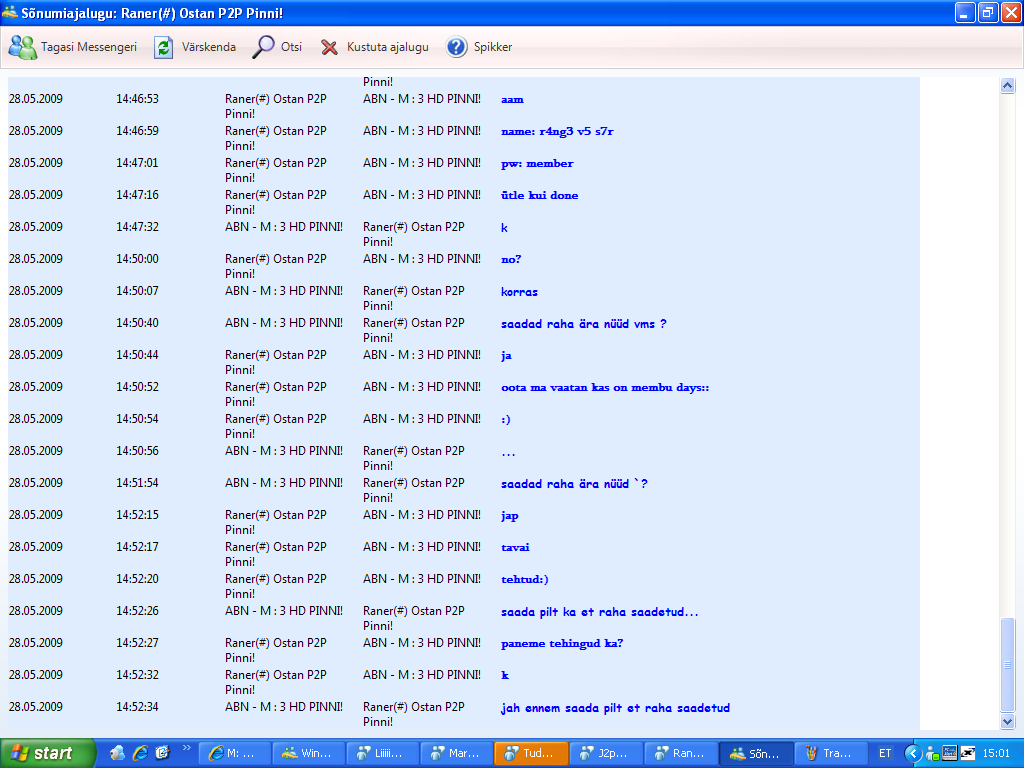Click the vertical scrollbar thumb
This screenshot has height=768, width=1024.
[x=1008, y=663]
